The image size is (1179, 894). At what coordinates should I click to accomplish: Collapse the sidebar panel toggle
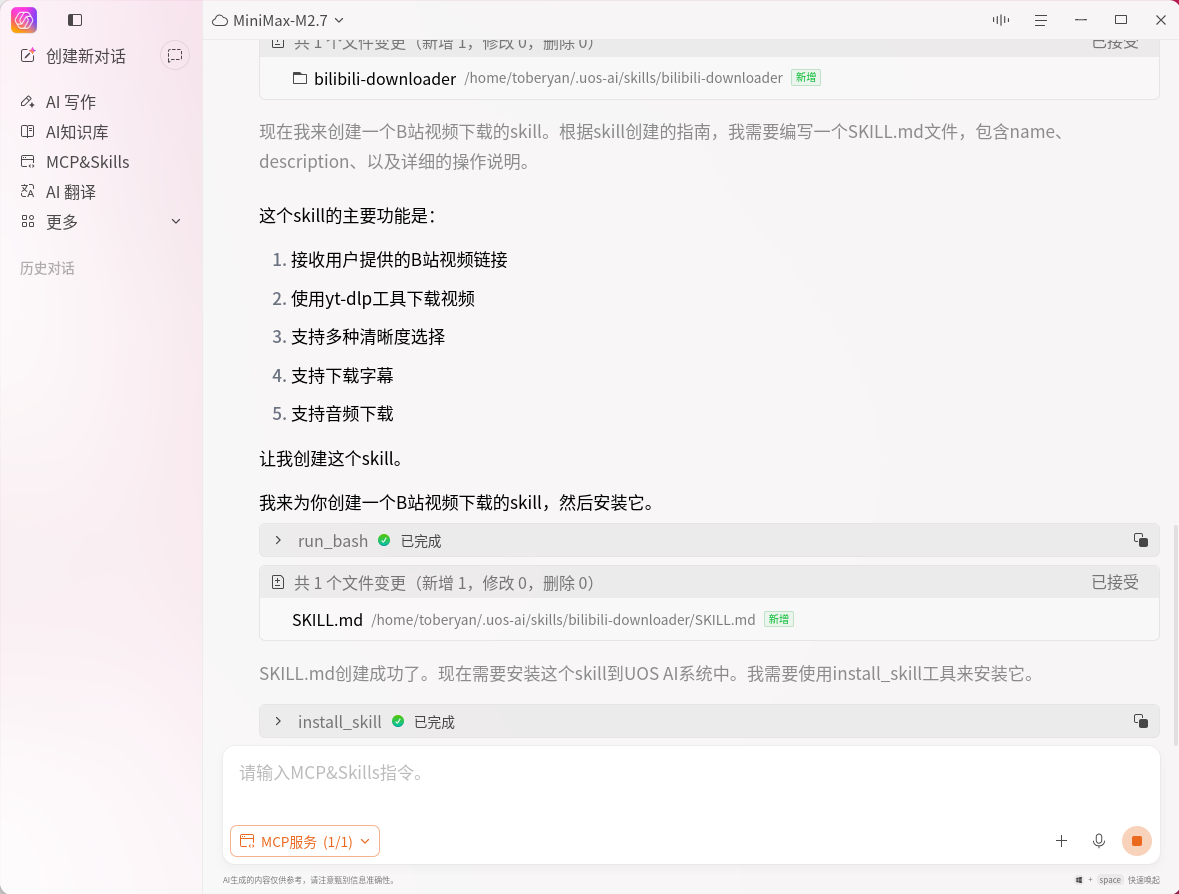click(x=74, y=20)
